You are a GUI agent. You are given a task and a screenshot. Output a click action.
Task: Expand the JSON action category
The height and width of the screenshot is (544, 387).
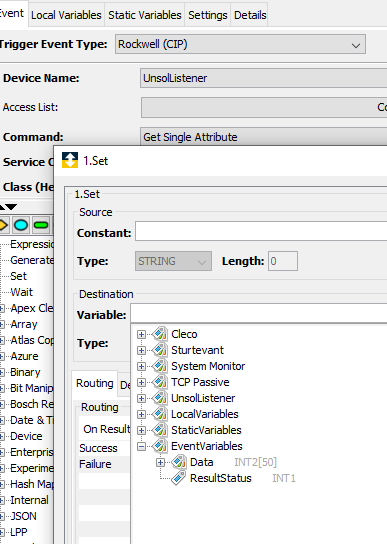pyautogui.click(x=2, y=517)
